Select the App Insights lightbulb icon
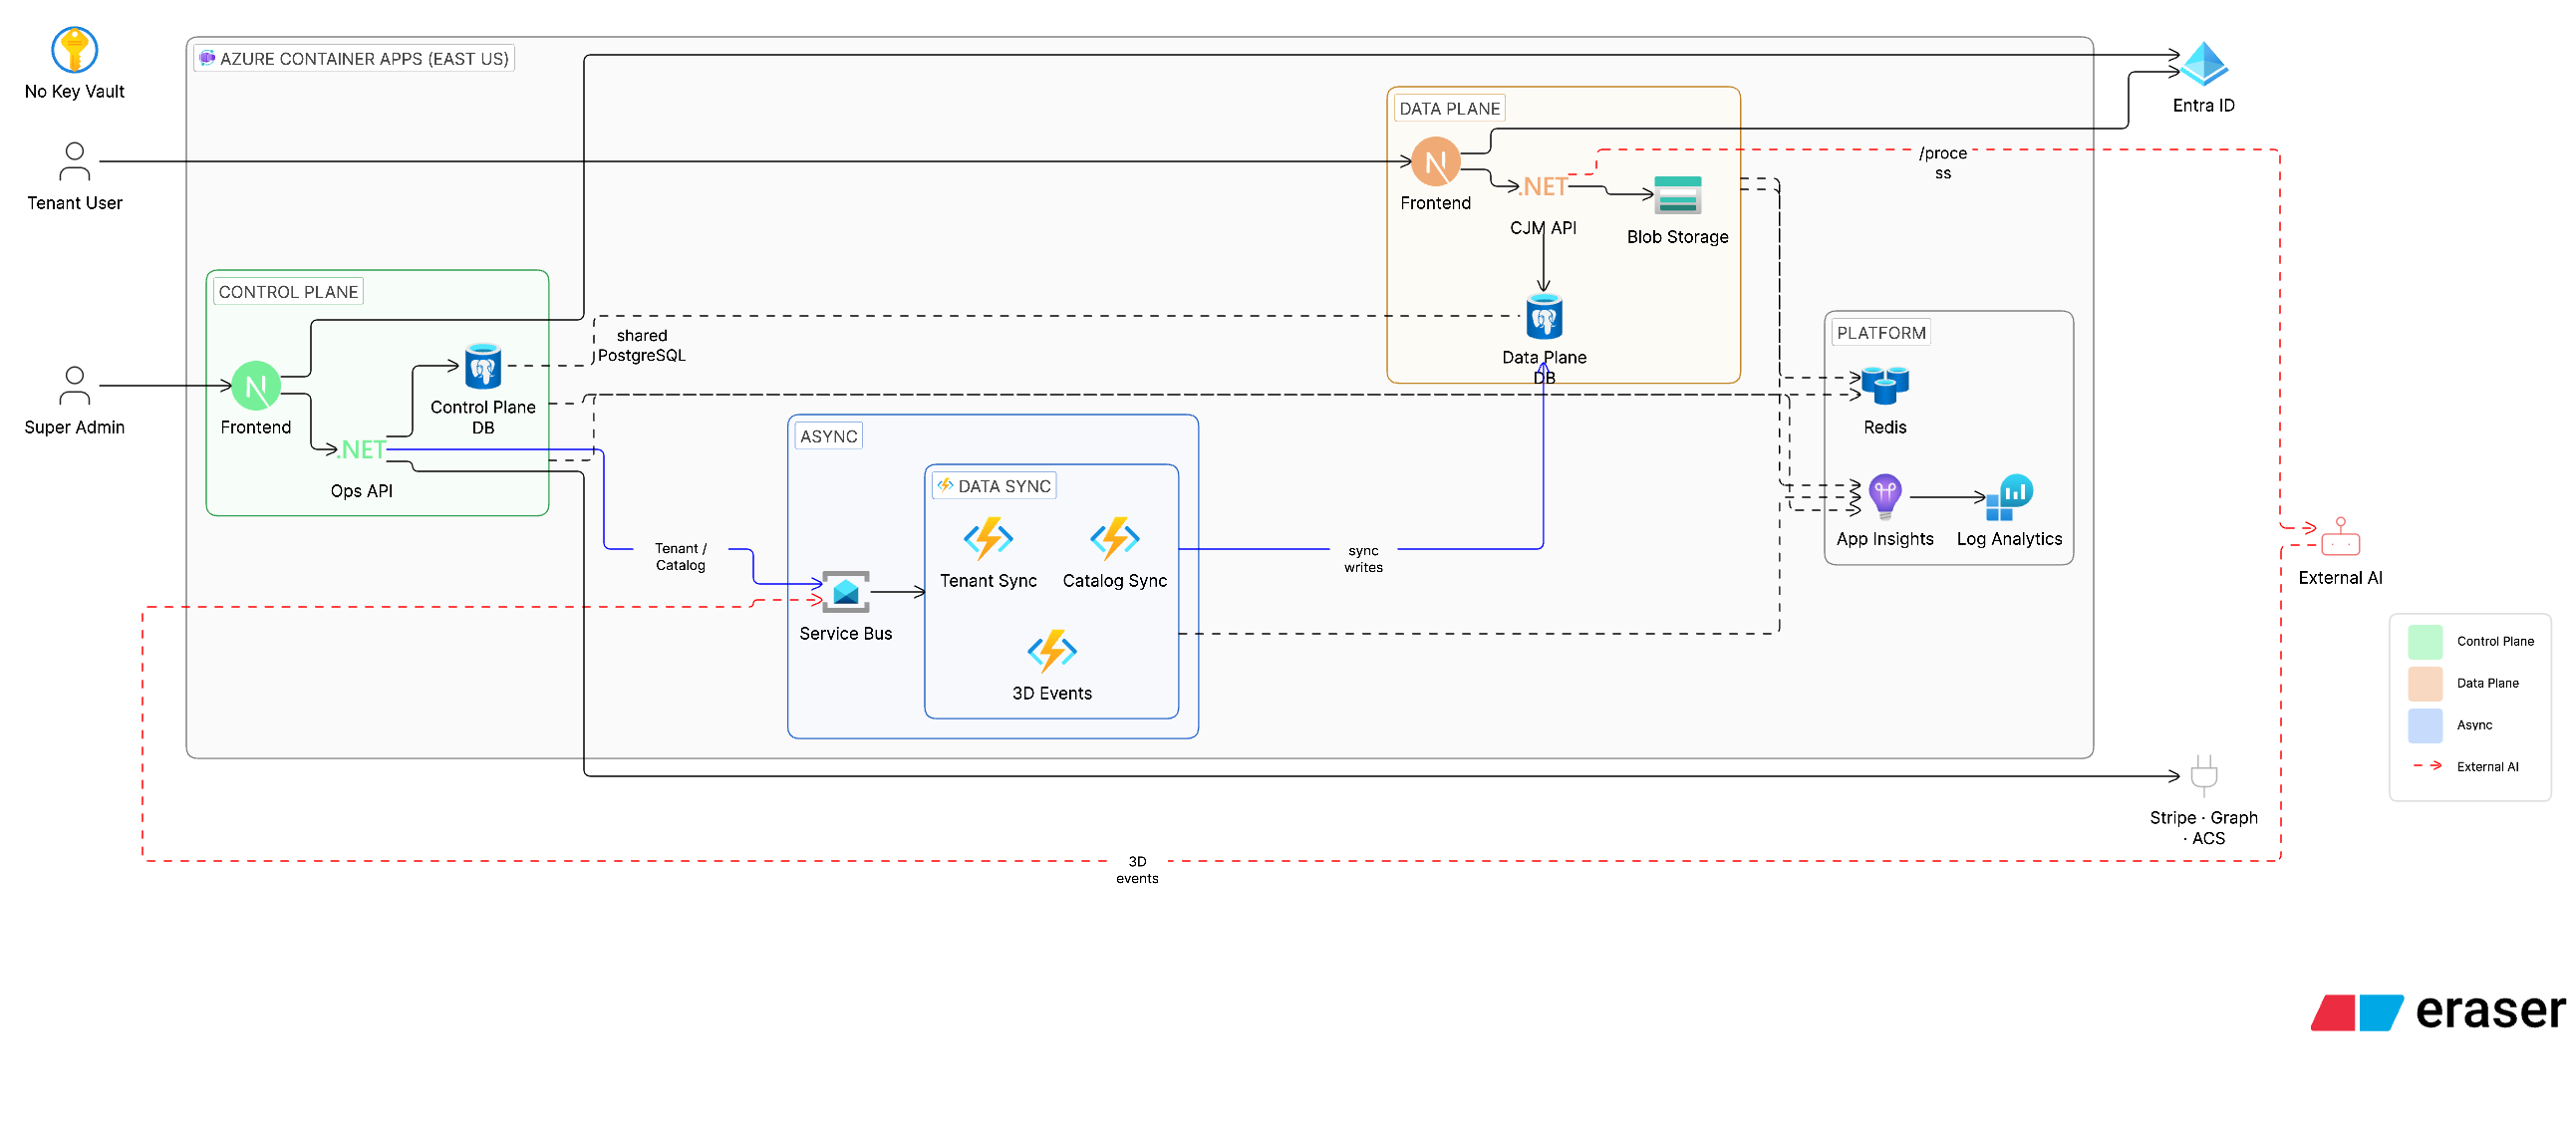The image size is (2576, 1141). point(1885,497)
